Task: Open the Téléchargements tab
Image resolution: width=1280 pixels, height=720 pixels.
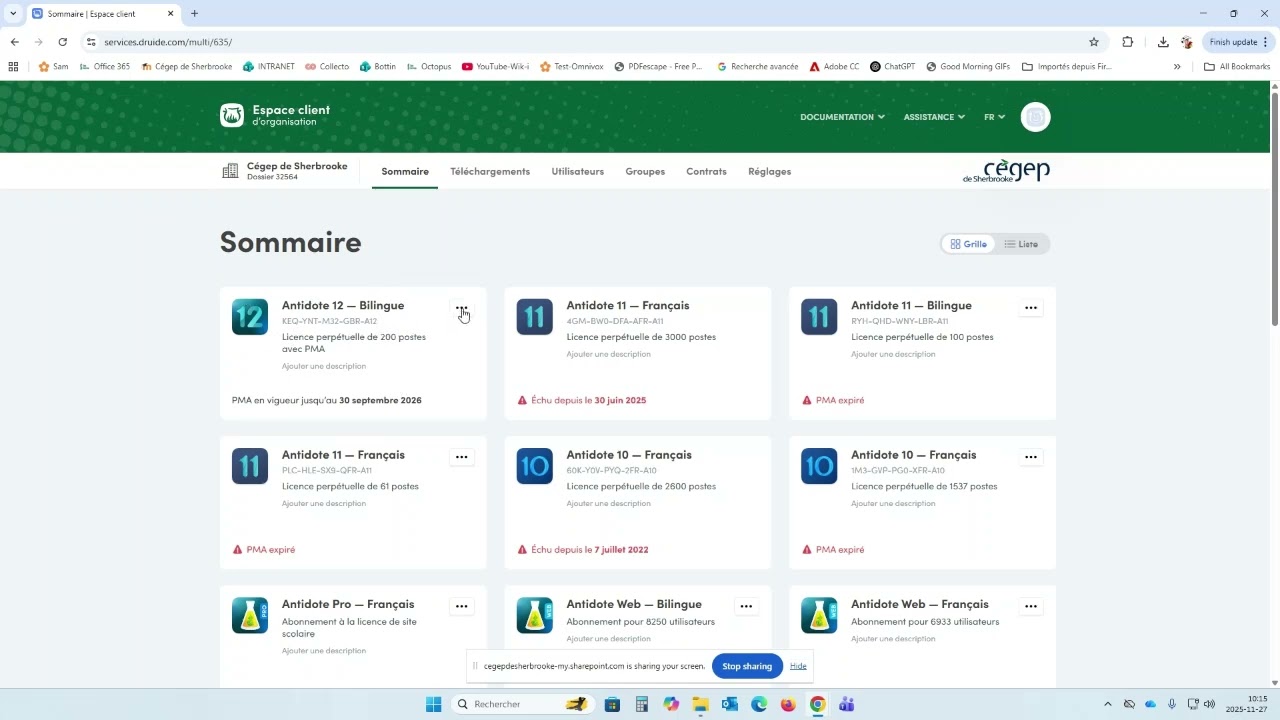Action: coord(490,171)
